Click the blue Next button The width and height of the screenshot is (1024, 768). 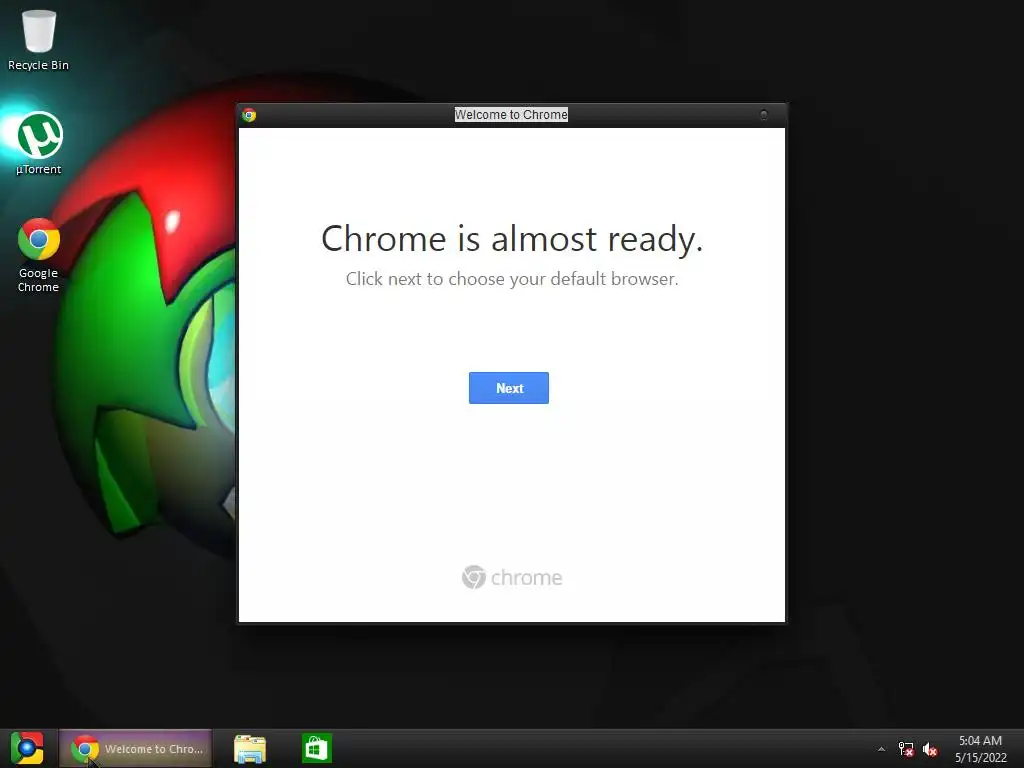[x=509, y=388]
